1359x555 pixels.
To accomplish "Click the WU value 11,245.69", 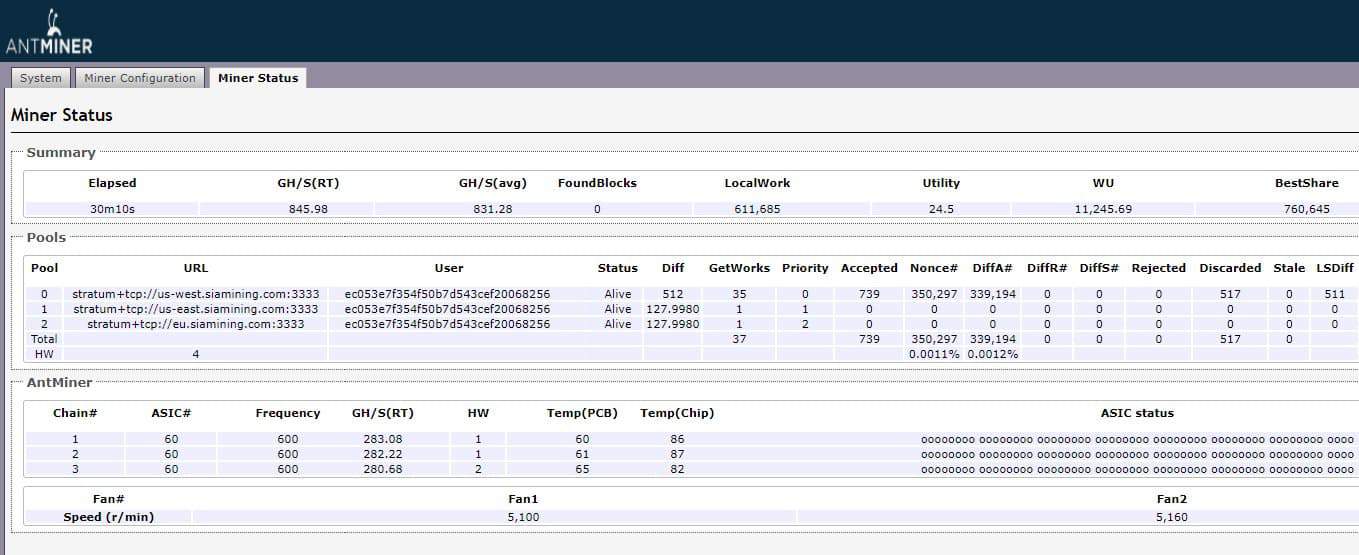I will pyautogui.click(x=1104, y=209).
